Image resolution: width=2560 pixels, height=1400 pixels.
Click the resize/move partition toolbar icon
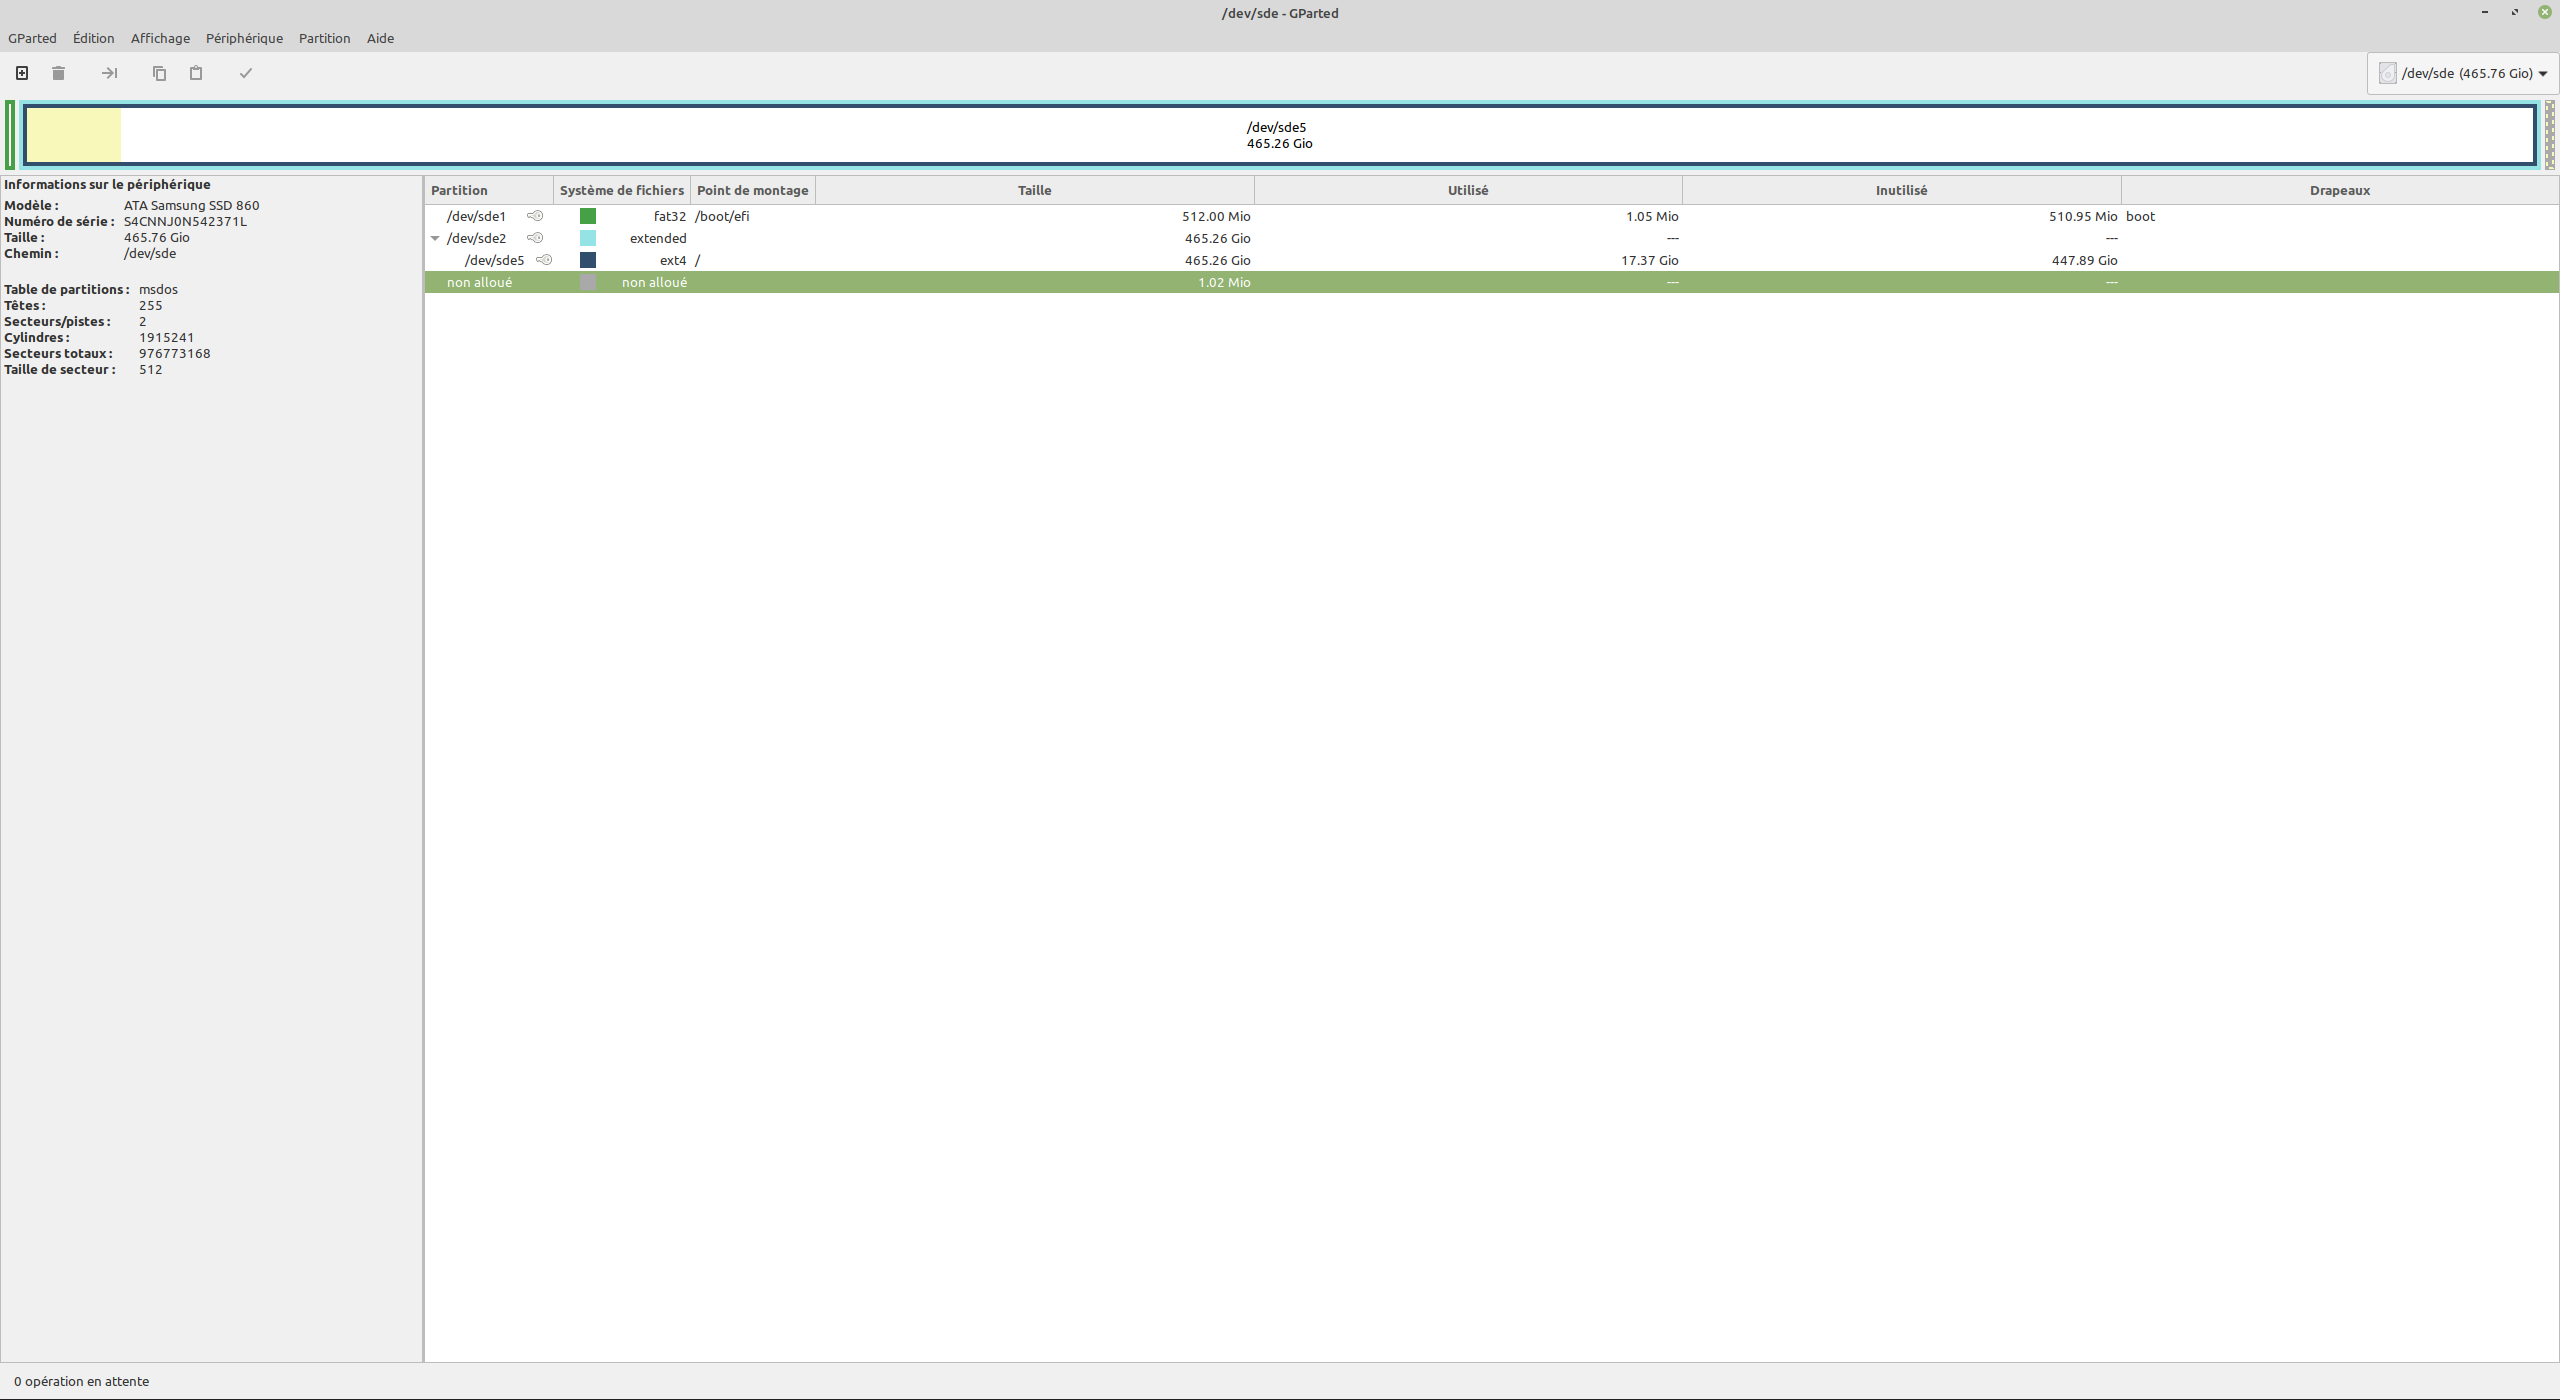pyautogui.click(x=110, y=73)
